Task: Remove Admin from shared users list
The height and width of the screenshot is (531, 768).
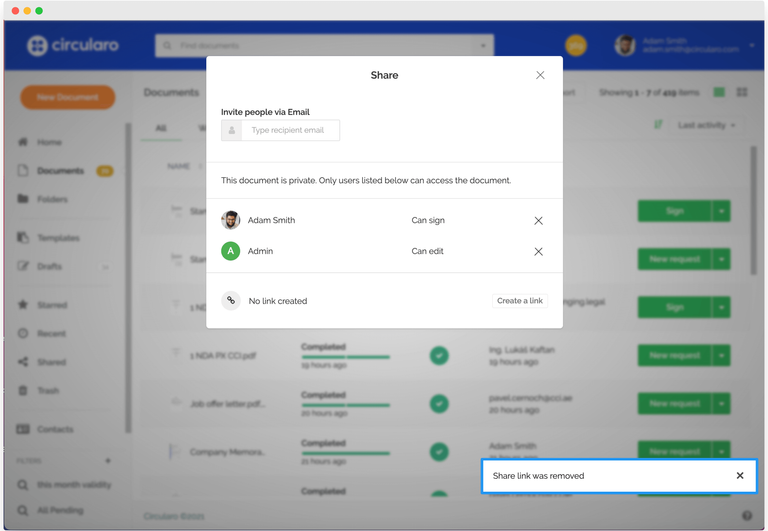Action: [538, 252]
